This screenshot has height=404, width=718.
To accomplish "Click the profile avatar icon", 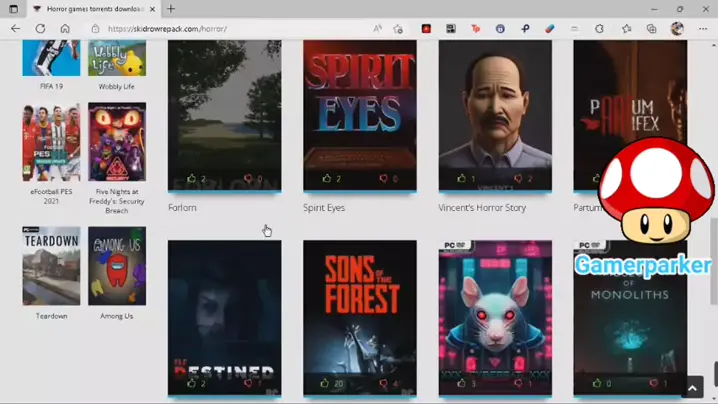I will pos(677,29).
